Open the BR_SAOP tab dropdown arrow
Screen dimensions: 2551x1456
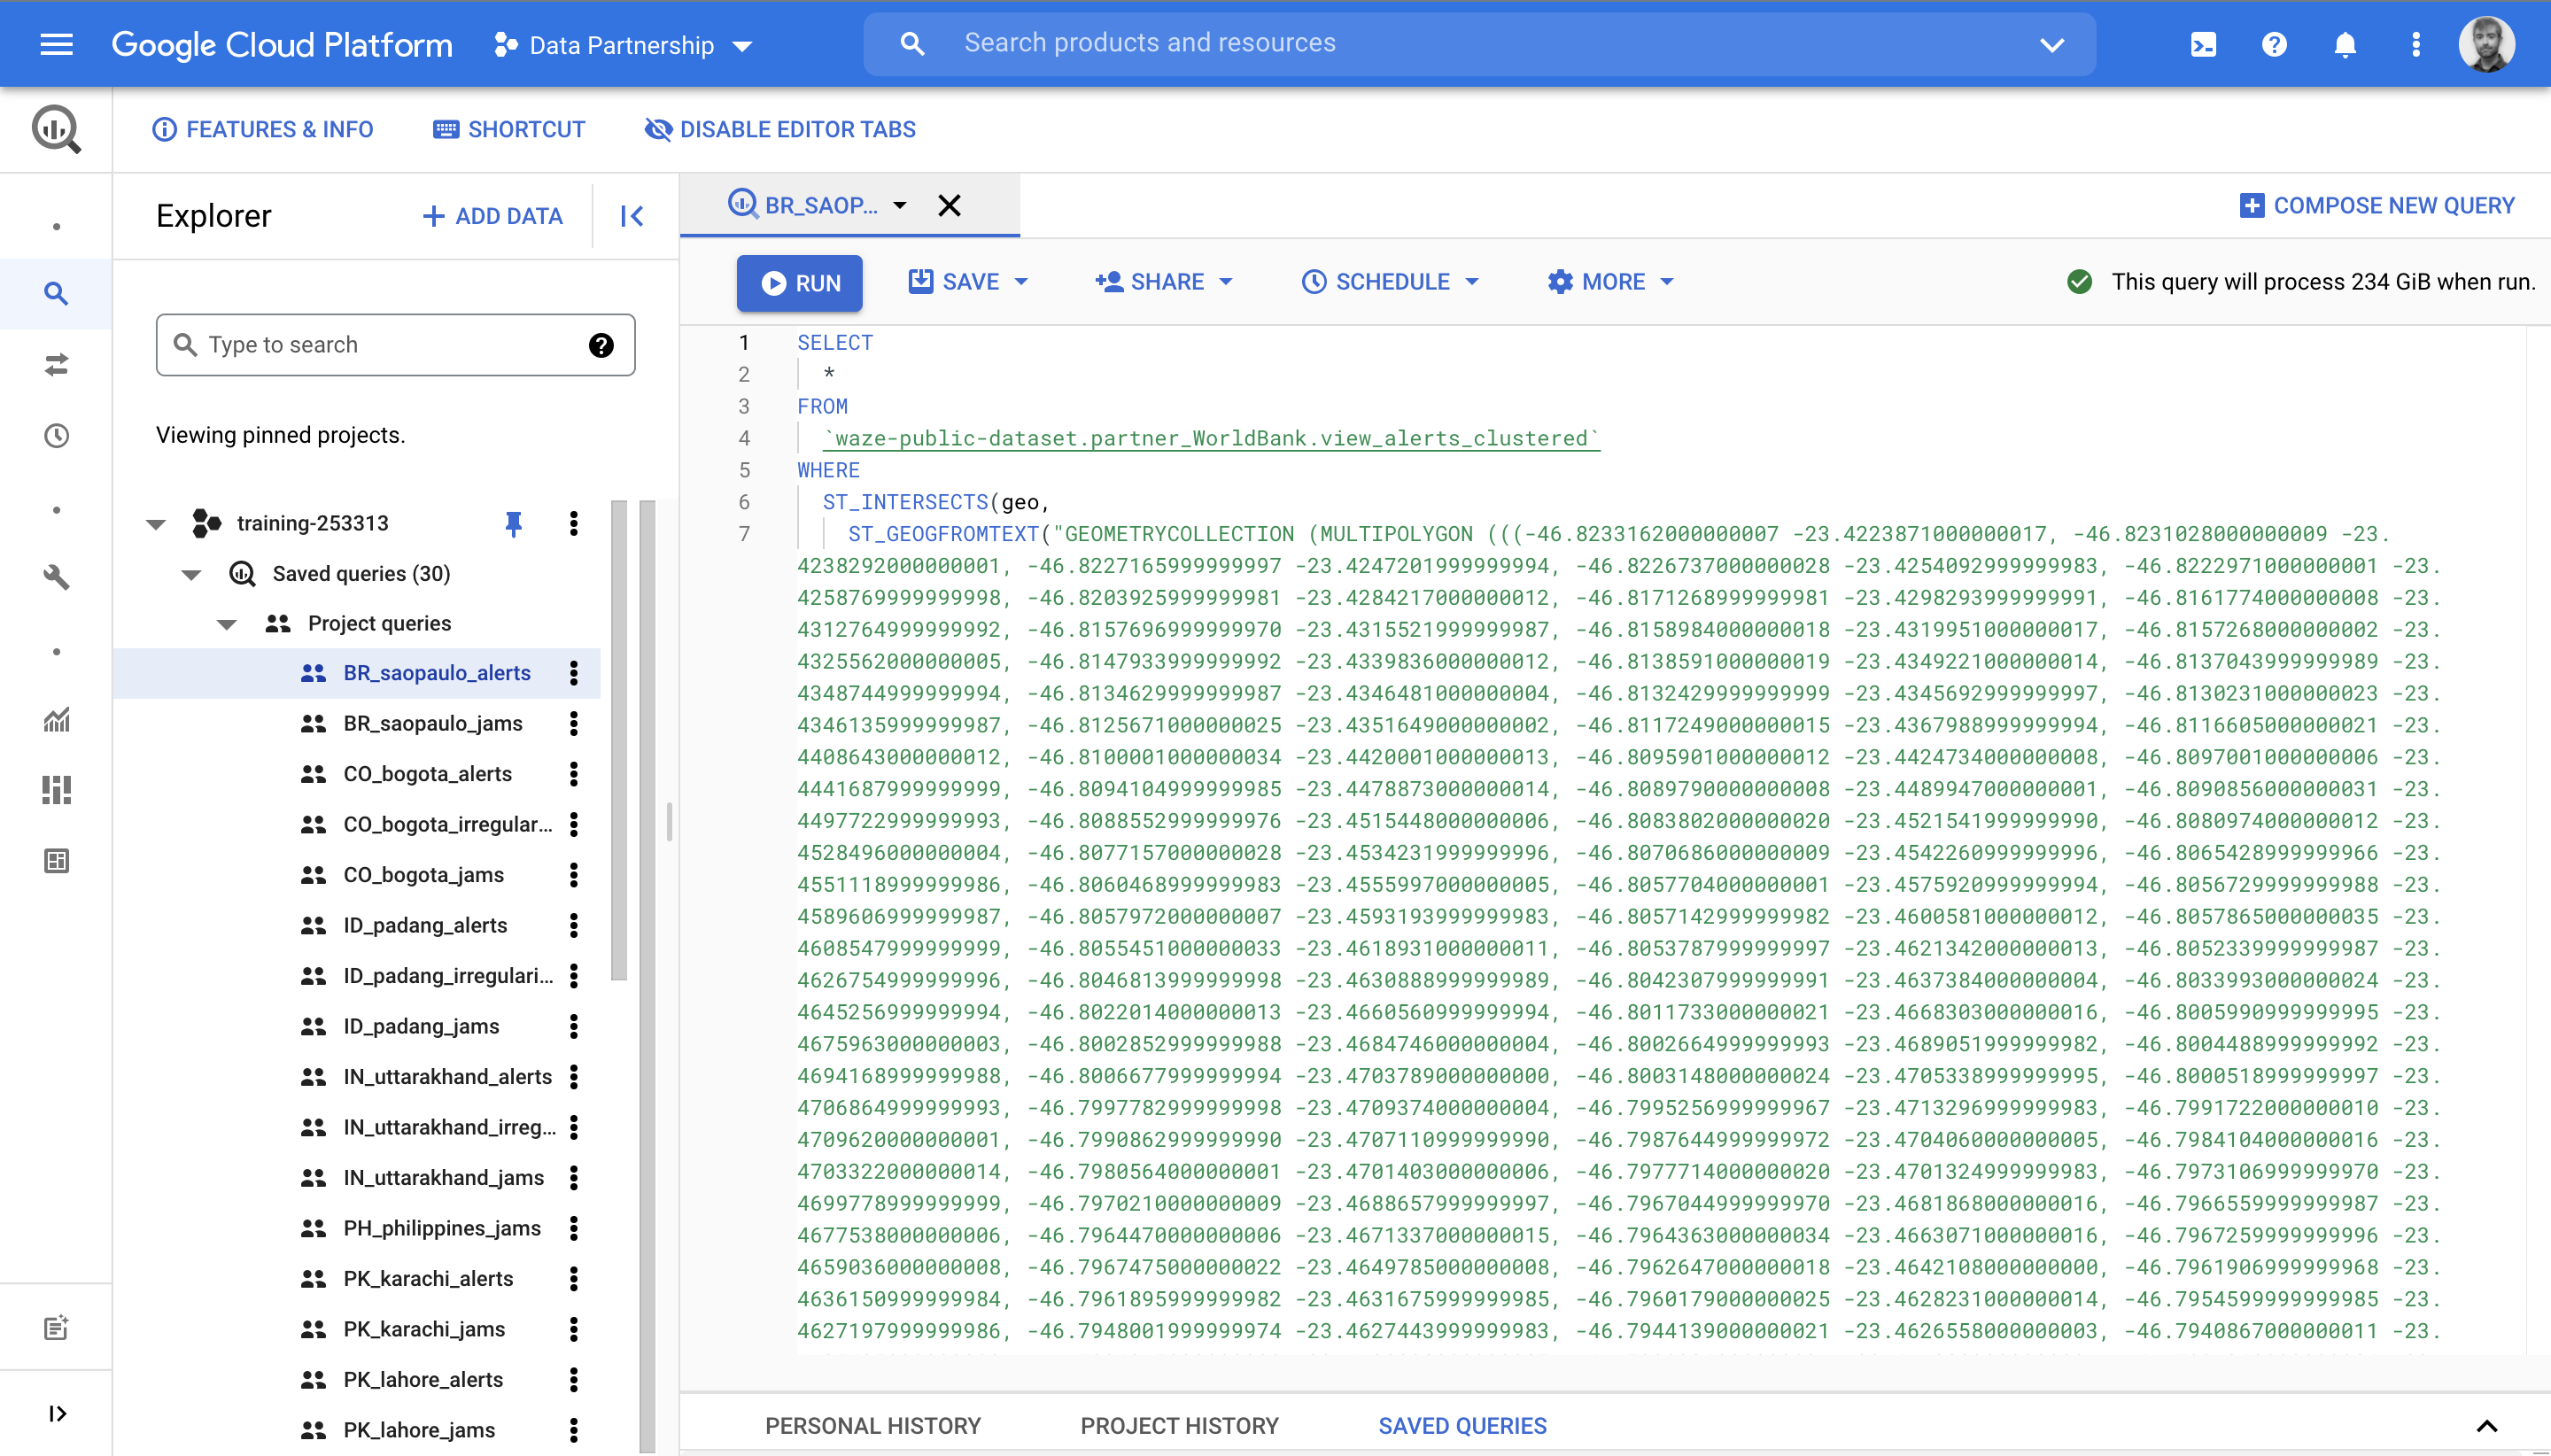[900, 205]
